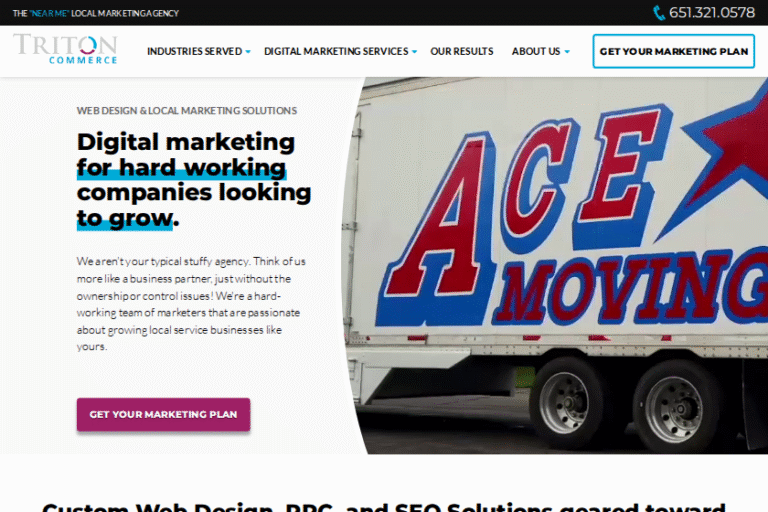Click the phone handset icon
This screenshot has height=512, width=768.
pos(659,13)
